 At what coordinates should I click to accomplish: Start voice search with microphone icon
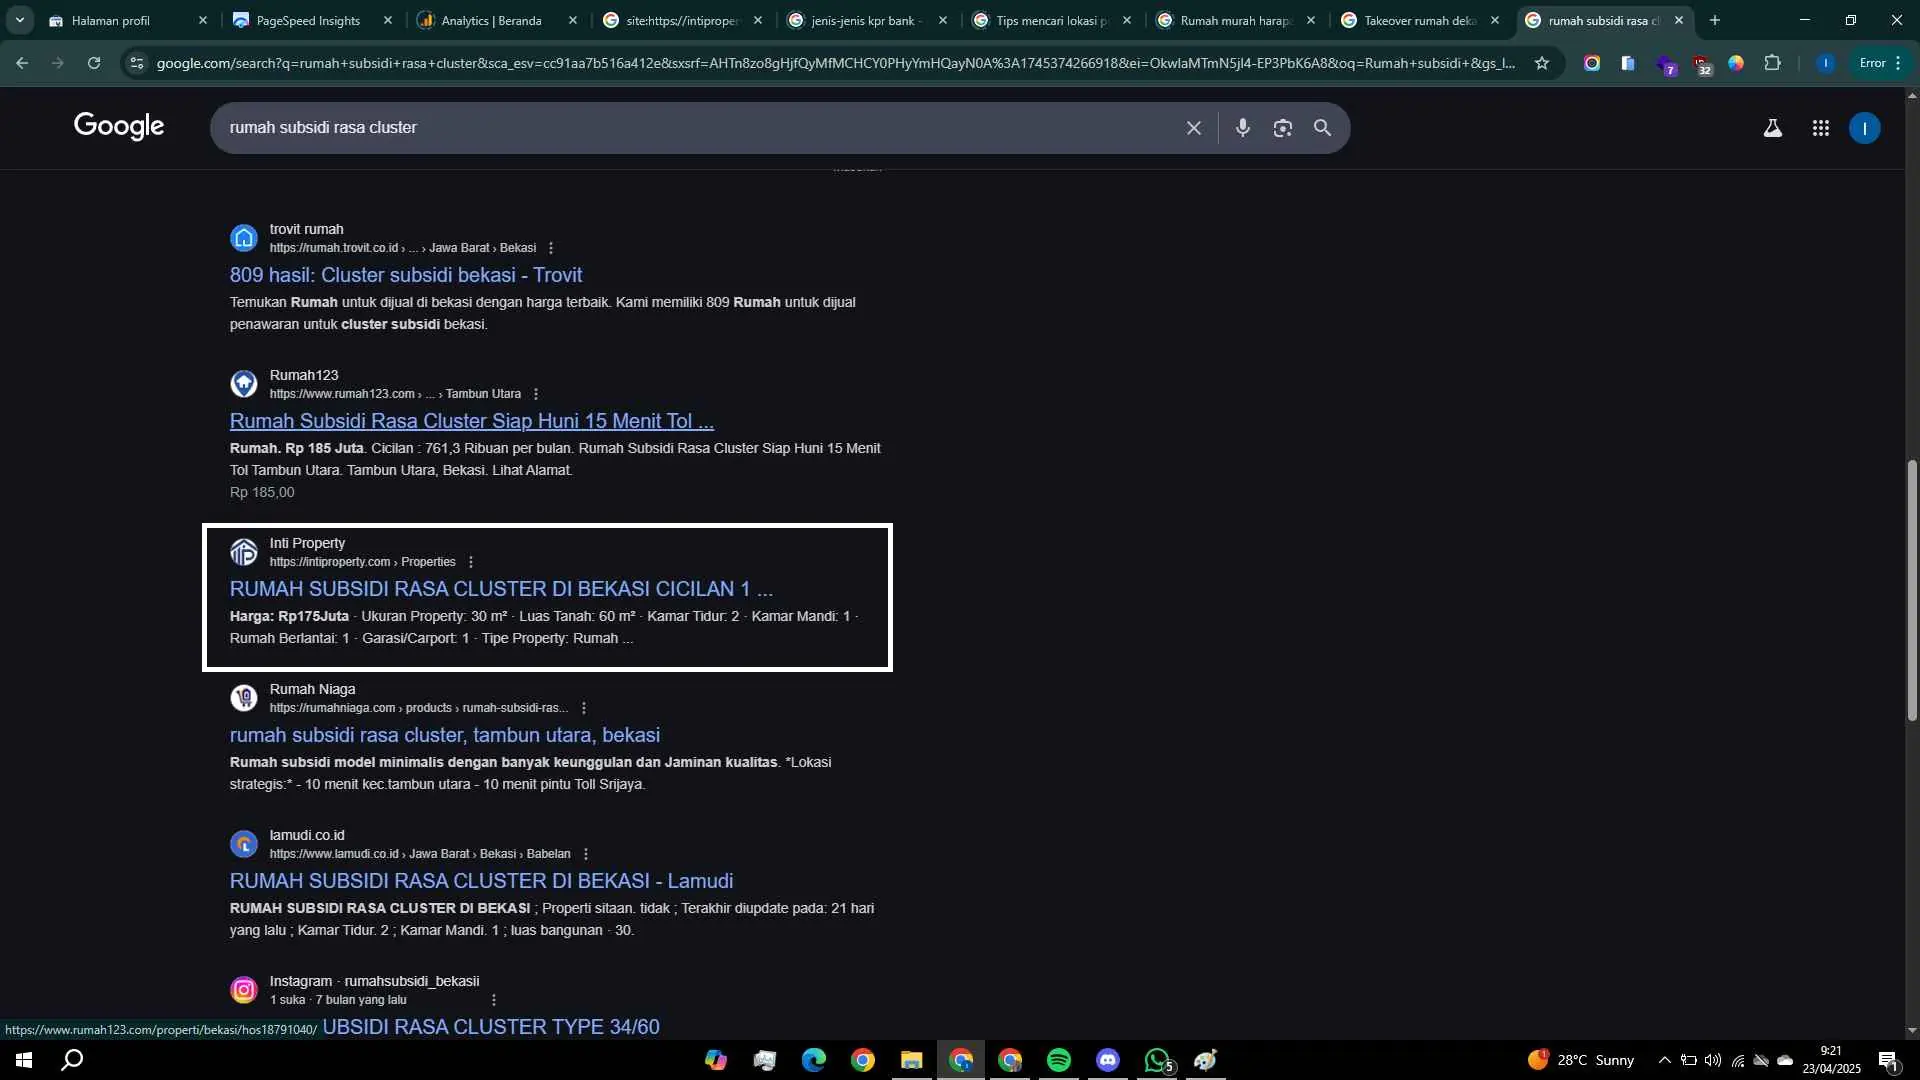pyautogui.click(x=1242, y=128)
